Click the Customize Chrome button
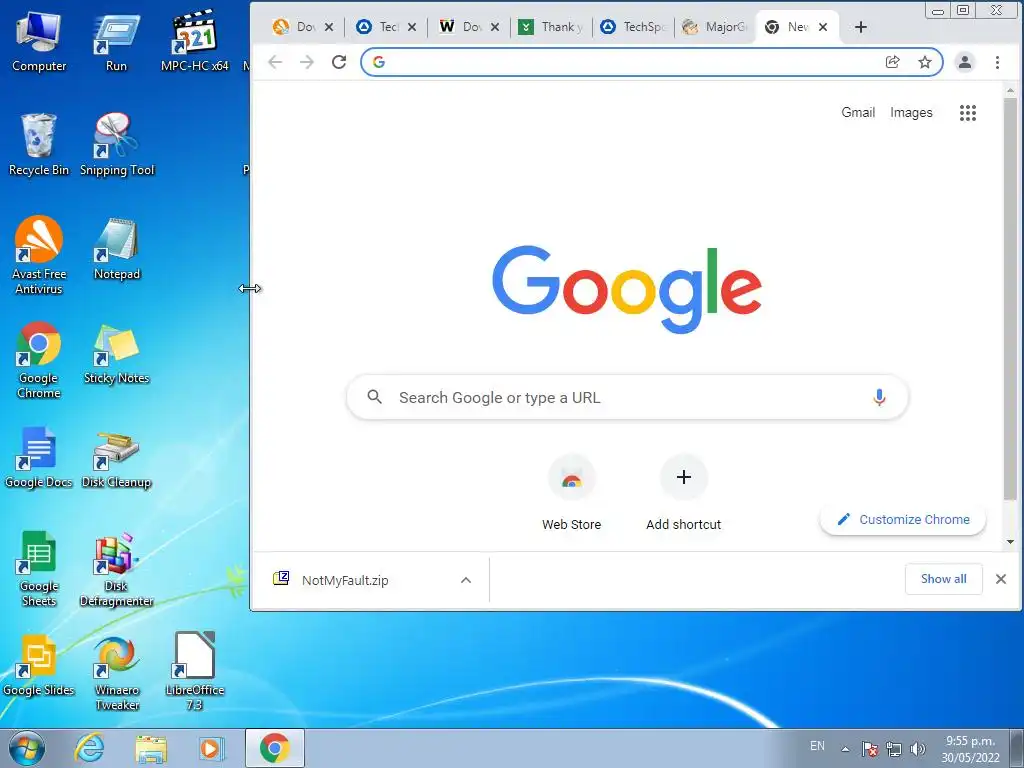 pos(903,520)
